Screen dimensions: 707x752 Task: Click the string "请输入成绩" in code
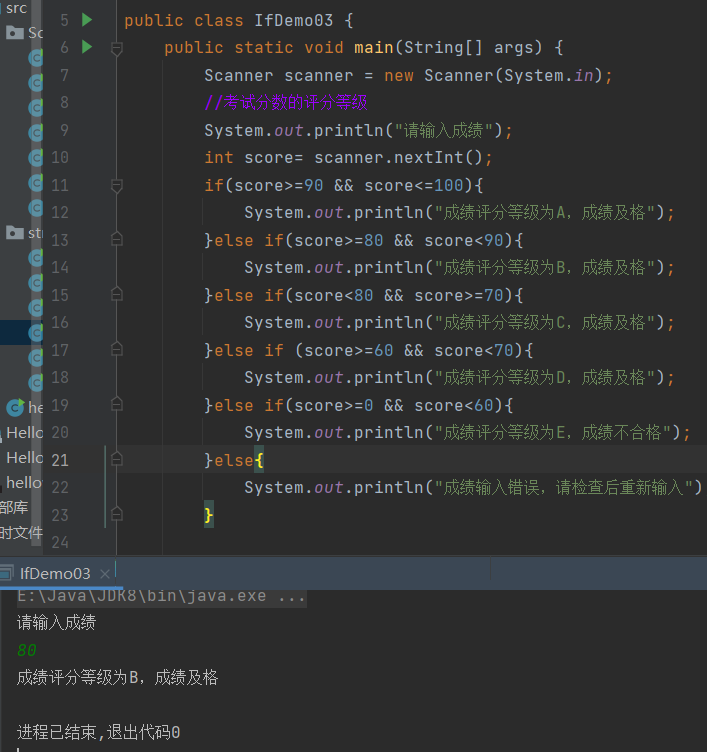coord(444,130)
